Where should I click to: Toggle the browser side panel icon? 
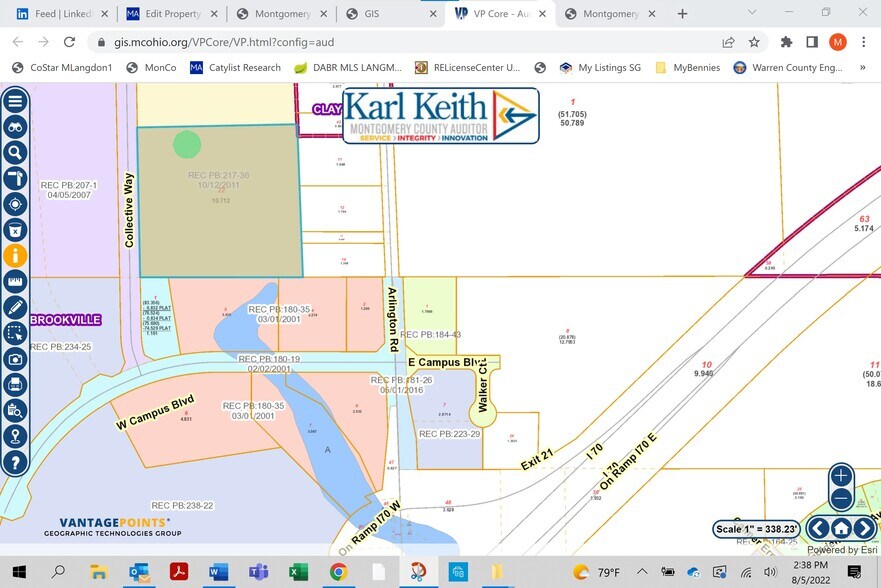tap(812, 42)
